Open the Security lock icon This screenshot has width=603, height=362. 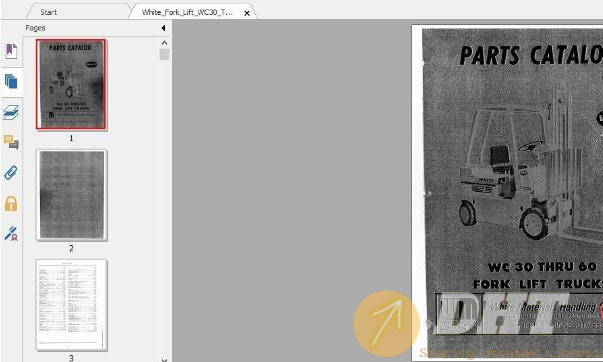(11, 203)
